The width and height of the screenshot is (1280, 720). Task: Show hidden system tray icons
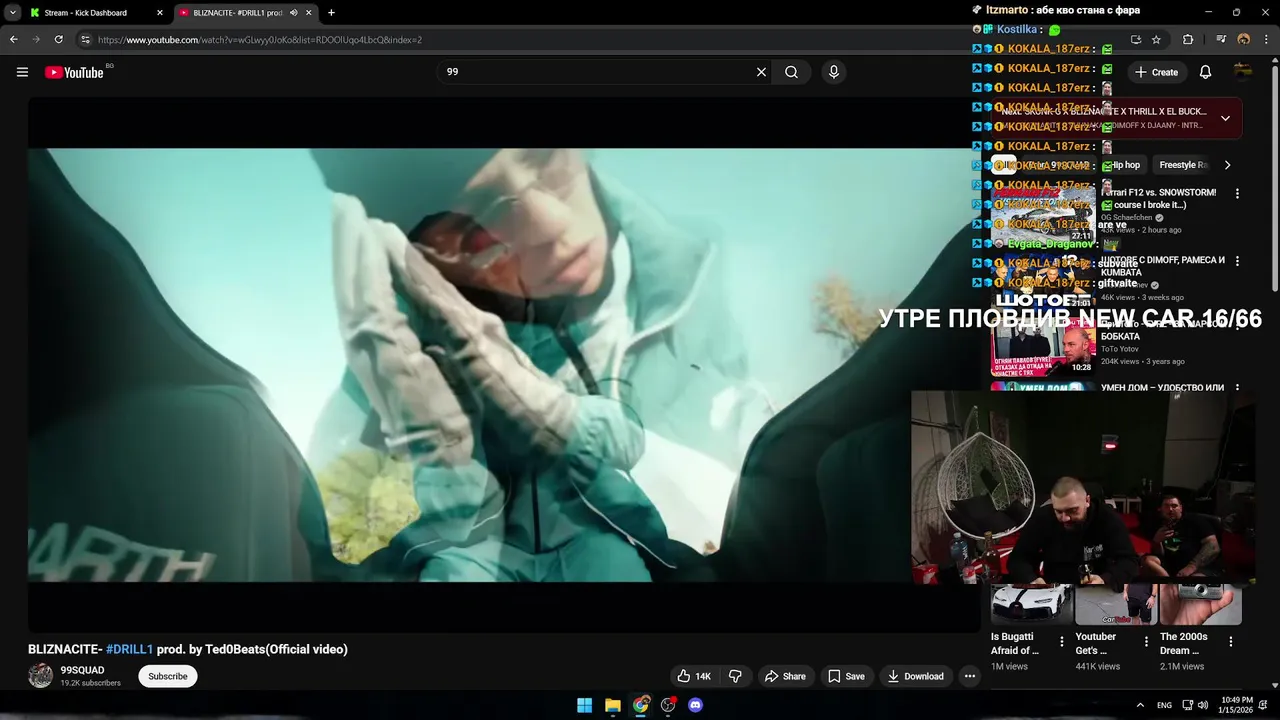click(1140, 705)
